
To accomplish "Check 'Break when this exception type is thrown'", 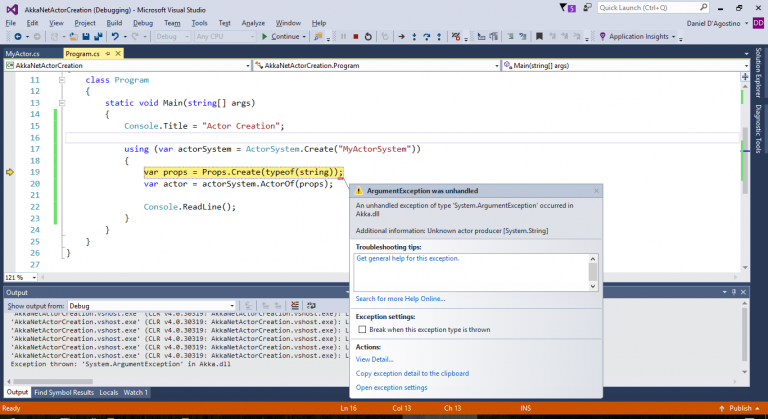I will pos(362,329).
